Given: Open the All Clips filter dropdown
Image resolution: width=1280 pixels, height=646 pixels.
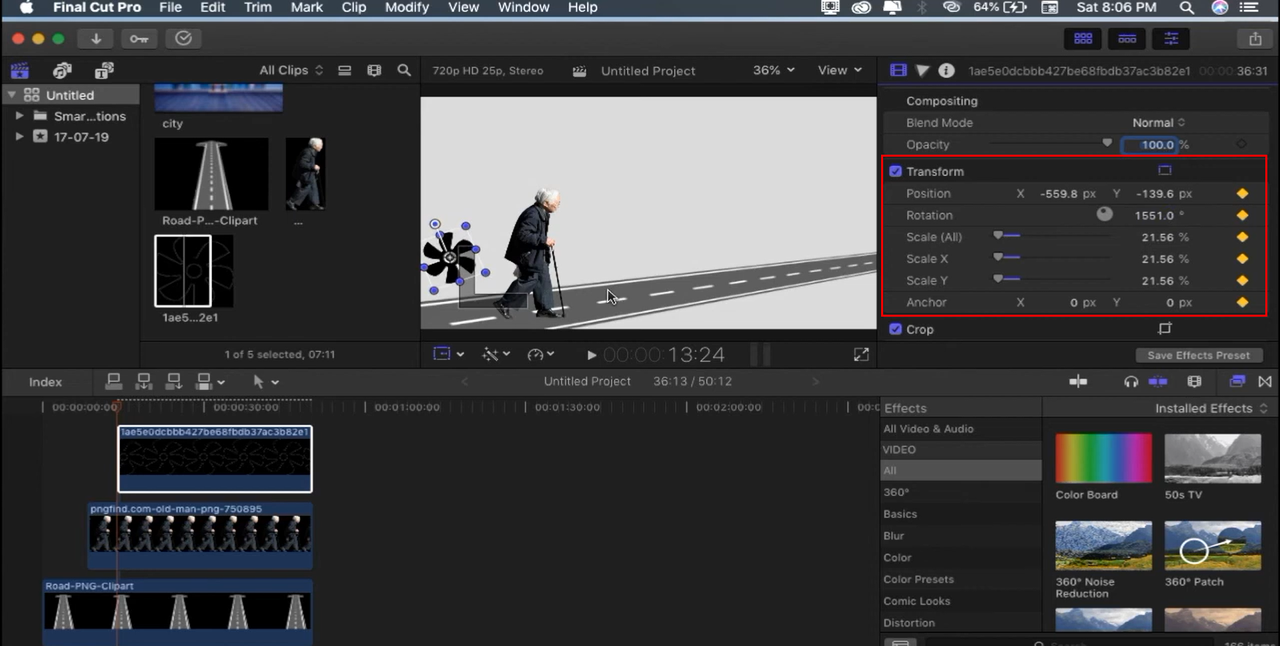Looking at the screenshot, I should tap(291, 71).
